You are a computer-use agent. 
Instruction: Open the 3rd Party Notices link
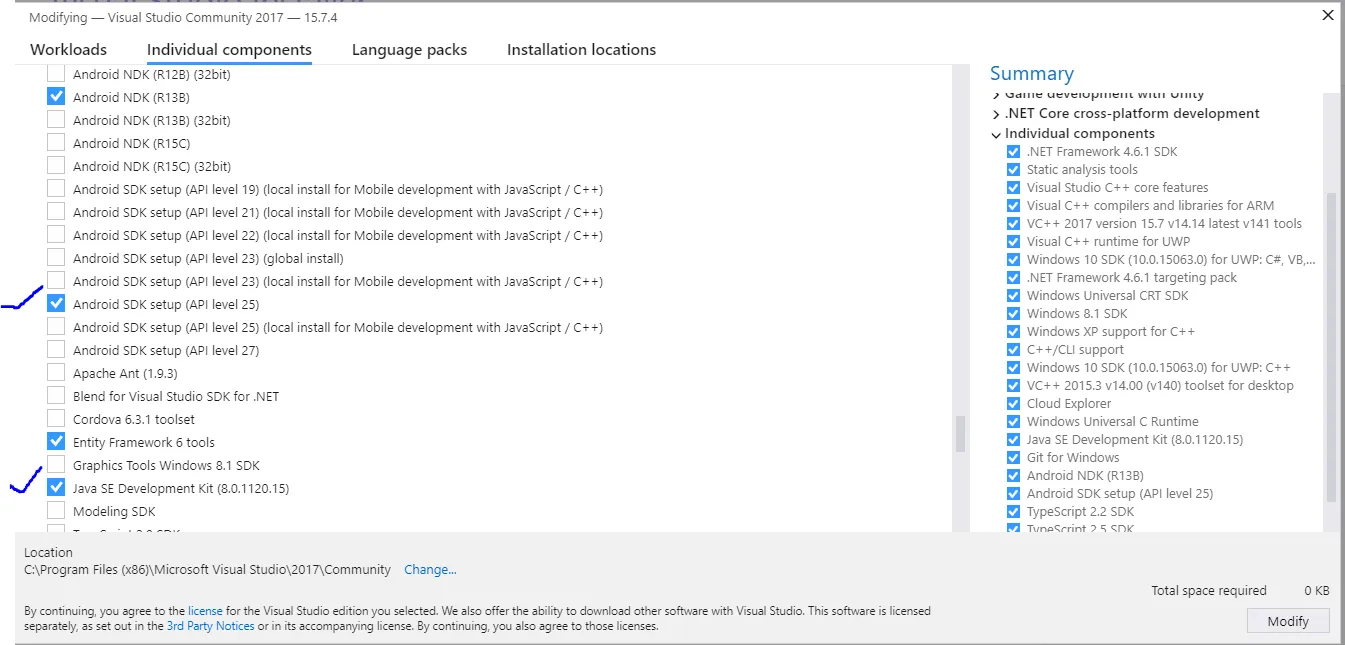click(211, 626)
